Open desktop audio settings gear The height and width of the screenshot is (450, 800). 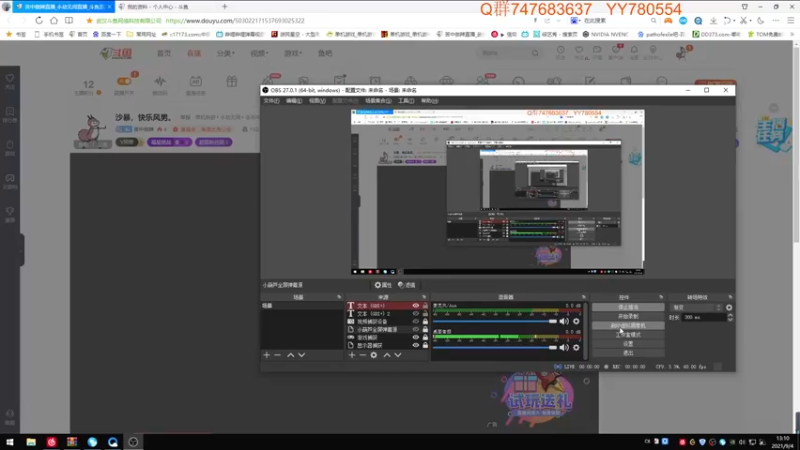pos(577,347)
